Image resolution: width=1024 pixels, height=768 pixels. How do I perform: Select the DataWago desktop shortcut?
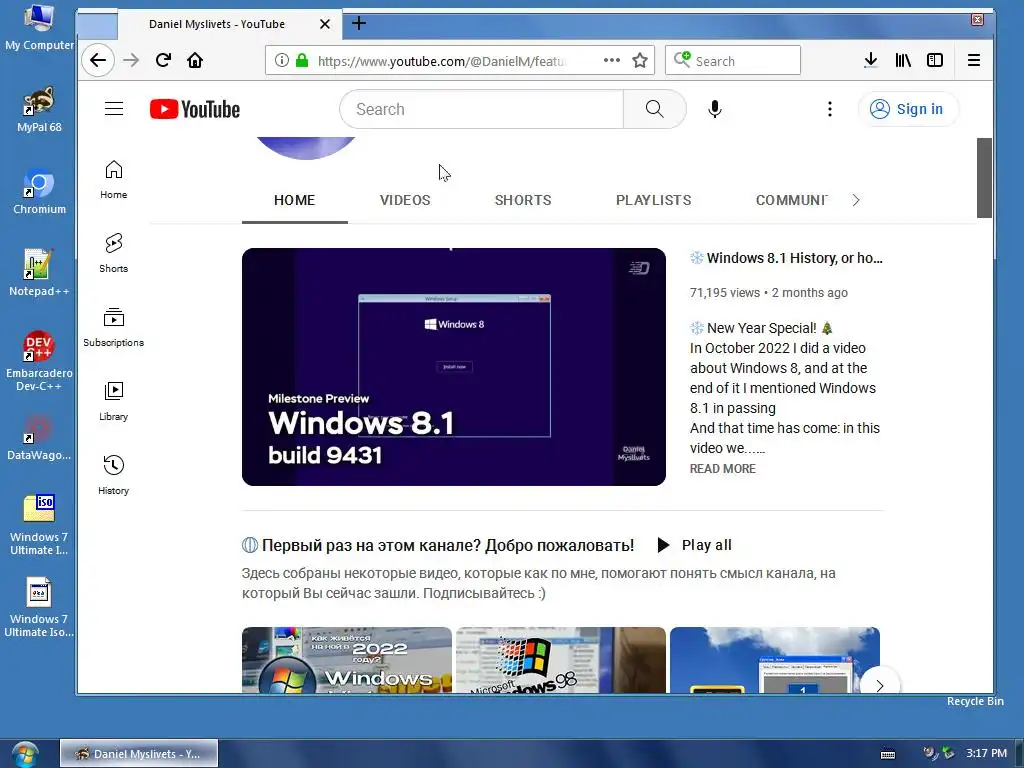pos(39,438)
